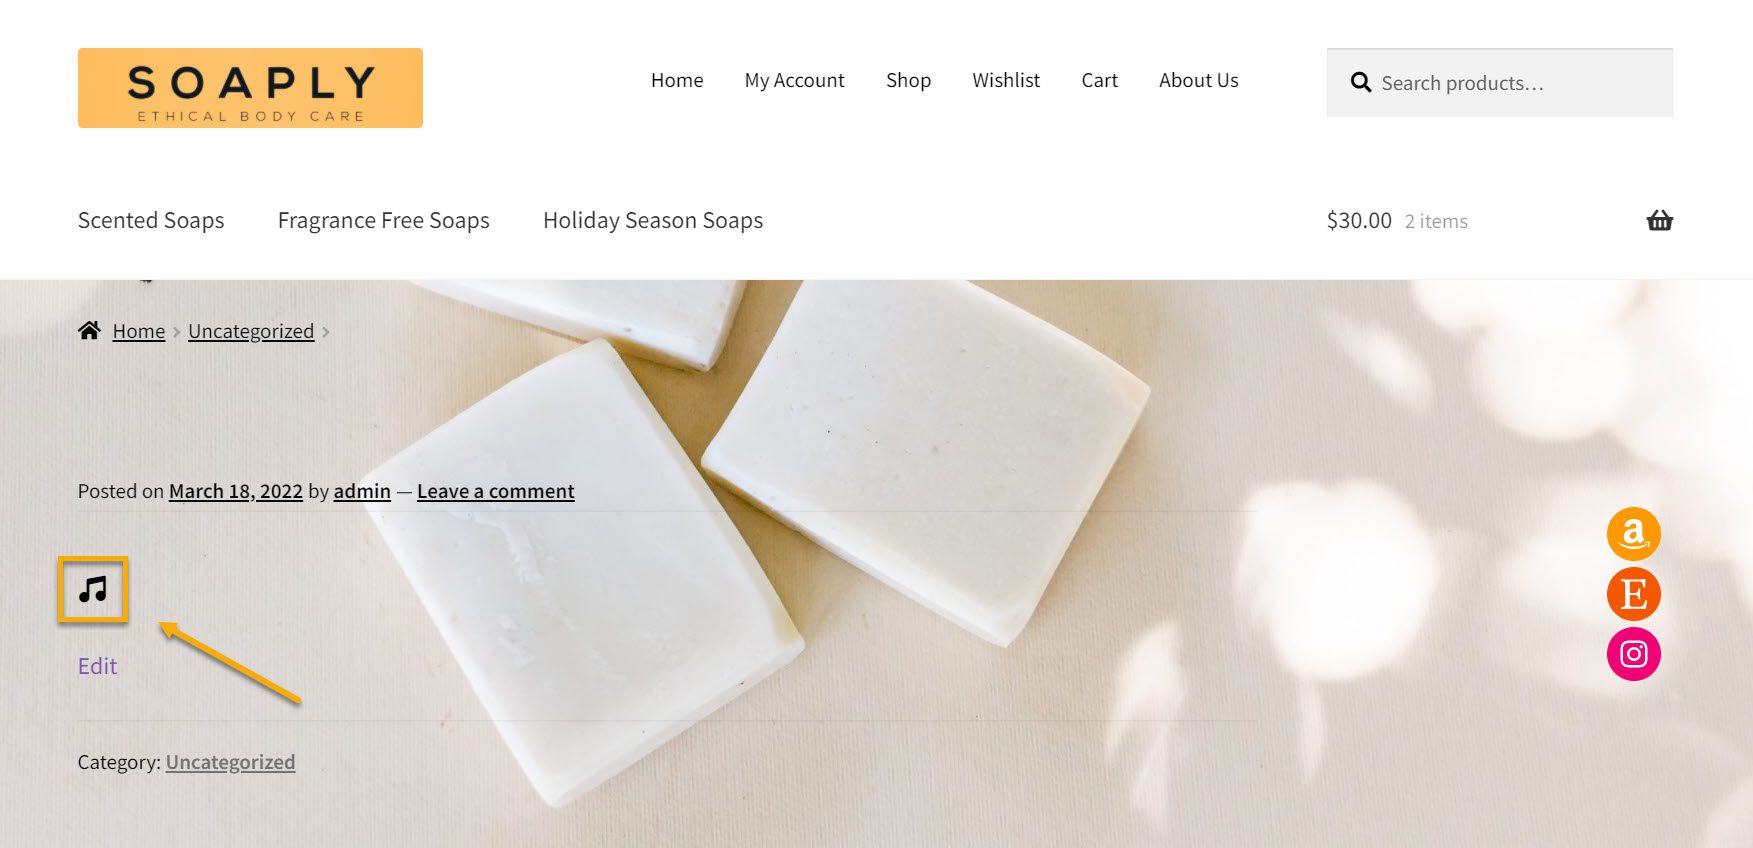Open the Shop menu item
1753x848 pixels.
[908, 80]
